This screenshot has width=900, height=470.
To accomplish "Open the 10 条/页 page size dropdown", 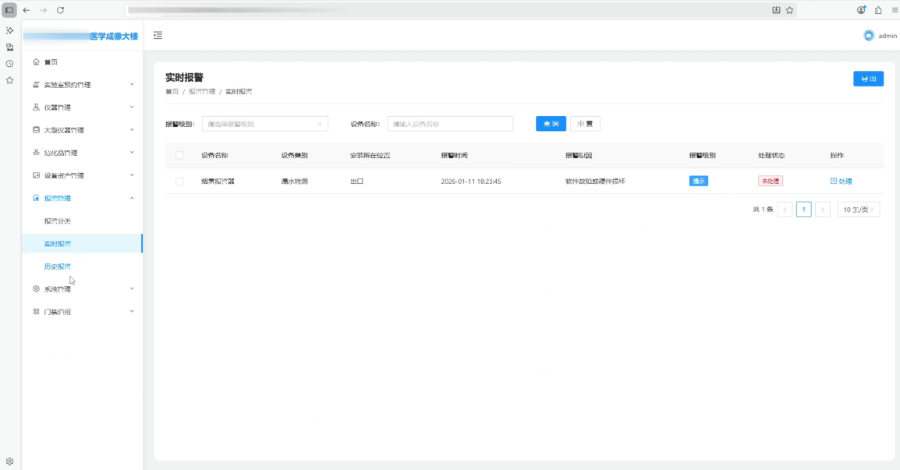I will point(858,209).
